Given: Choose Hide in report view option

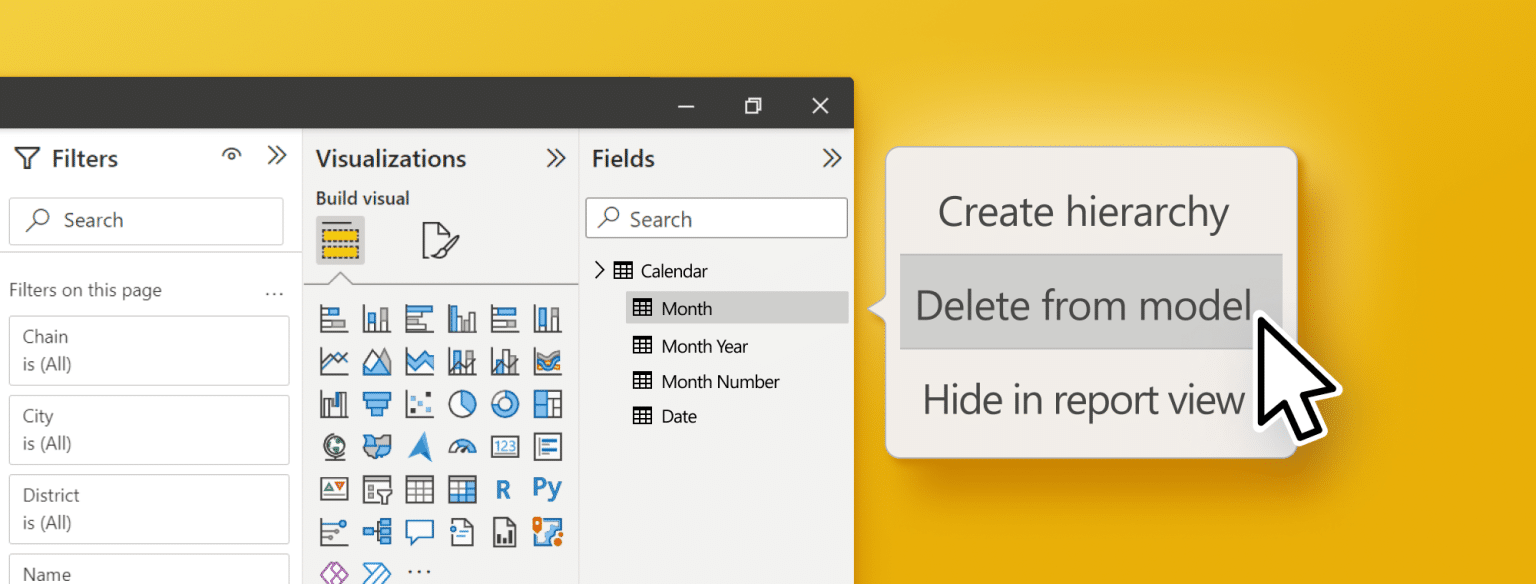Looking at the screenshot, I should click(1083, 399).
